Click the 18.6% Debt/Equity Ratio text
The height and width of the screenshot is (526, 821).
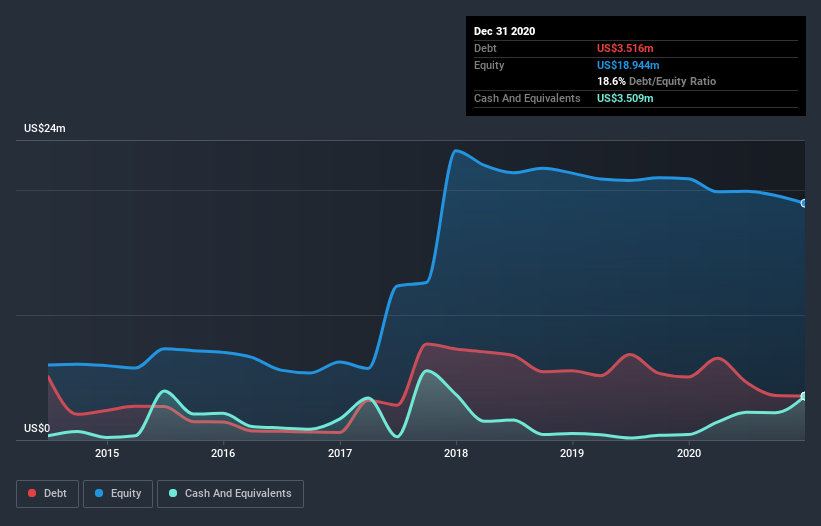(x=657, y=81)
